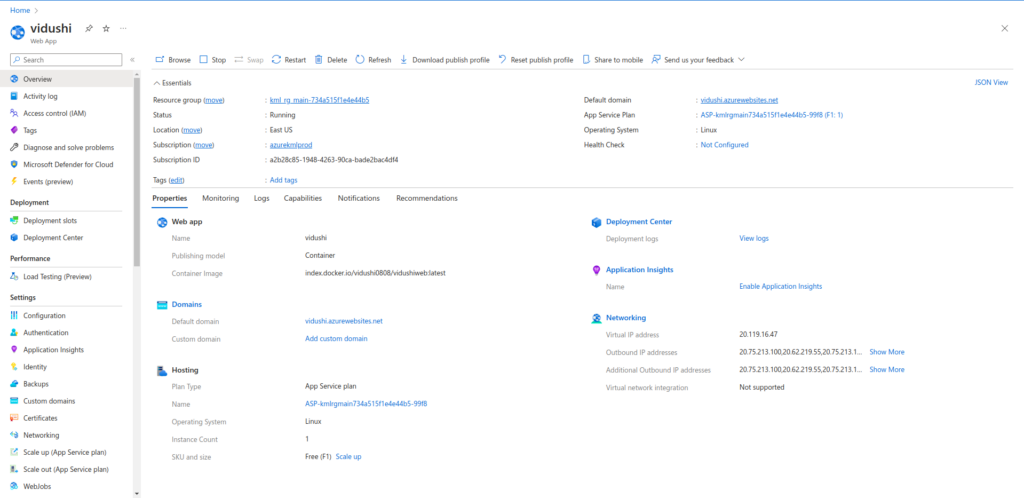This screenshot has height=498, width=1024.
Task: Open the JSON View link
Action: coord(990,82)
